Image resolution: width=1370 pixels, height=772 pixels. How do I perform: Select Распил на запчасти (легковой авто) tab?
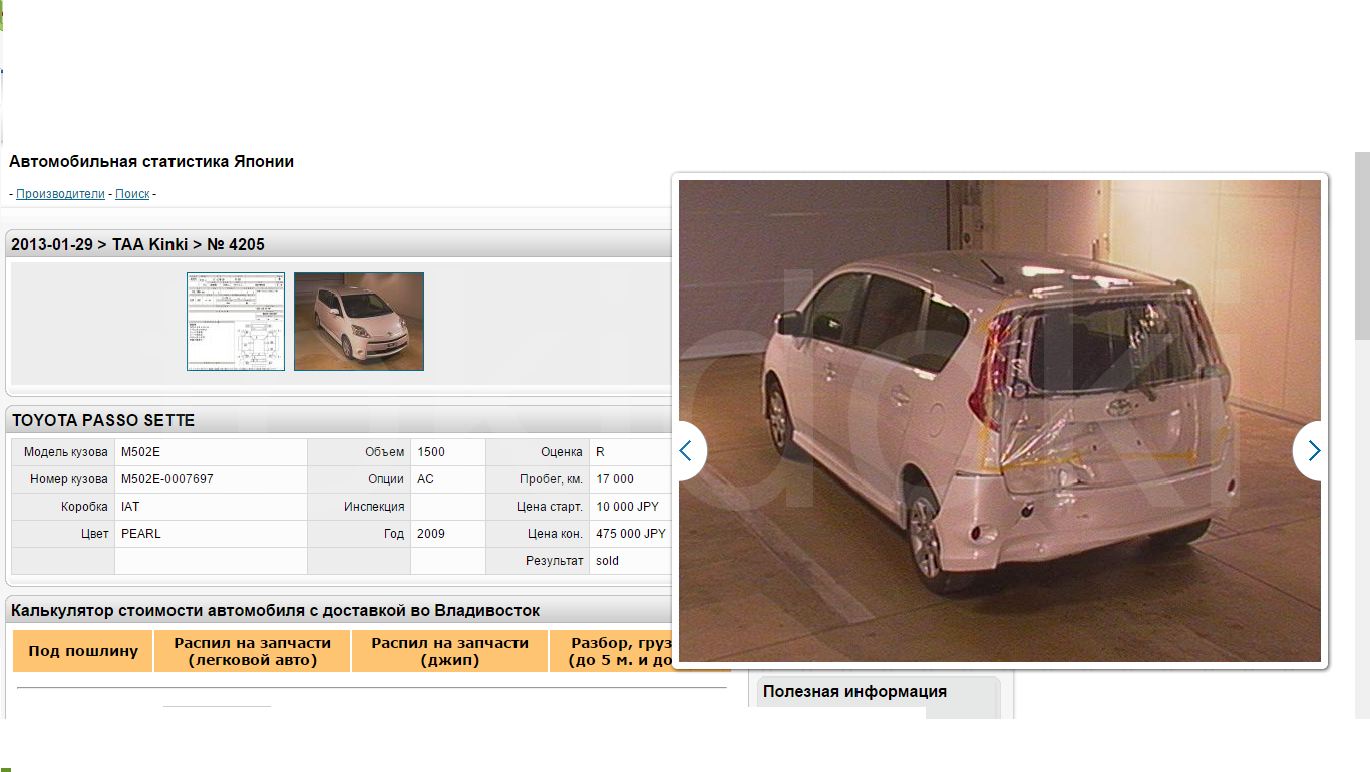click(x=252, y=651)
